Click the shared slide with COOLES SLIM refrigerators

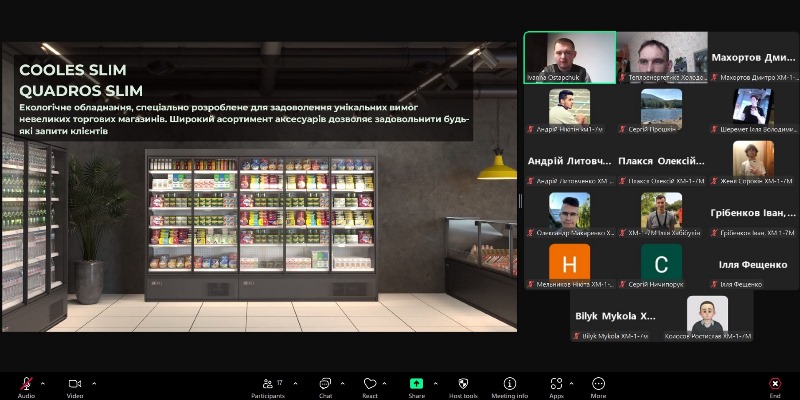(x=259, y=187)
